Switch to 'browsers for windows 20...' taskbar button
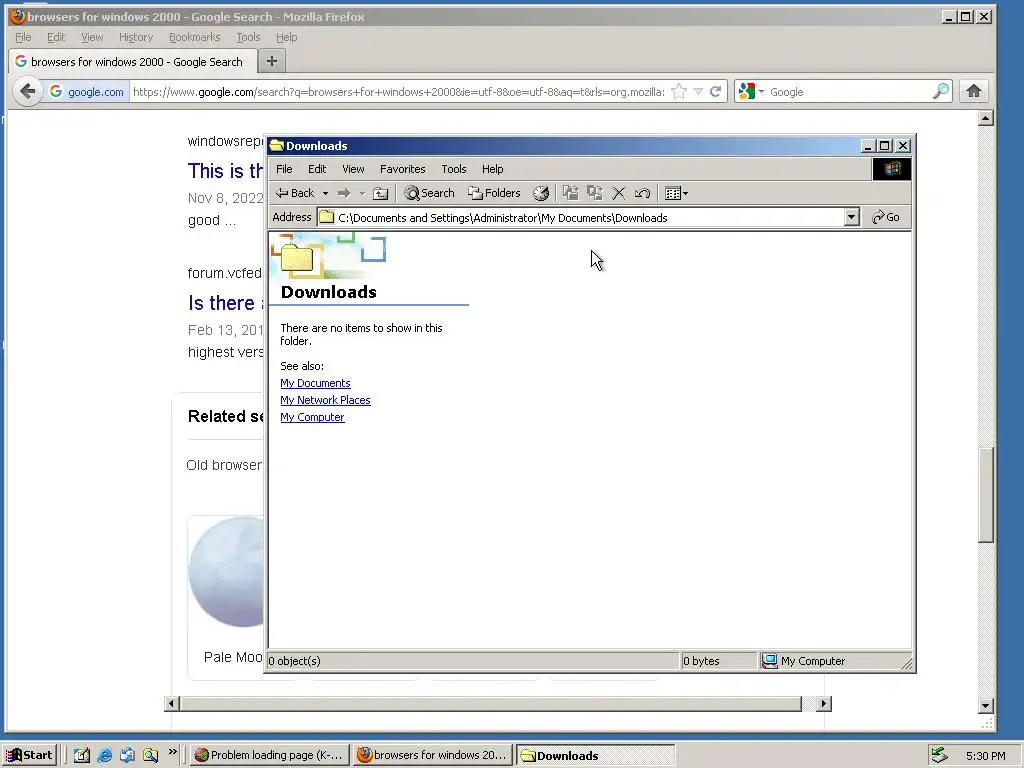 (432, 756)
